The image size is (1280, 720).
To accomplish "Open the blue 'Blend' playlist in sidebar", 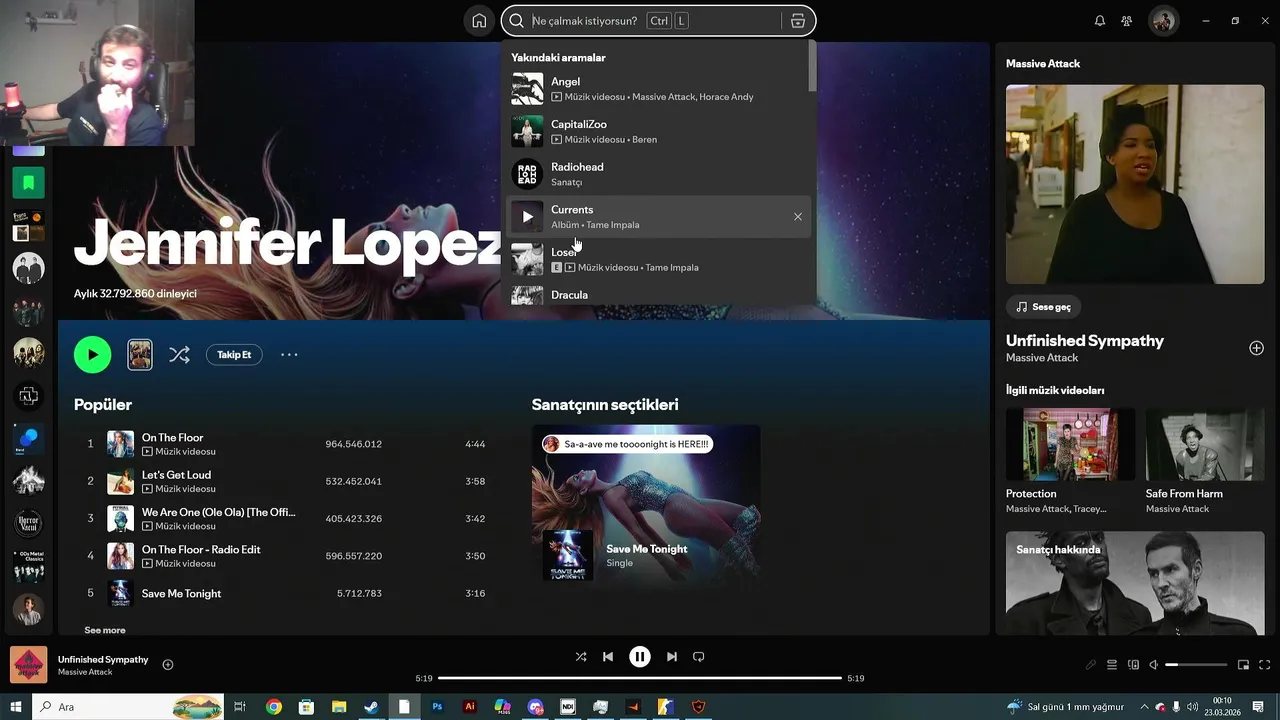I will click(x=28, y=439).
